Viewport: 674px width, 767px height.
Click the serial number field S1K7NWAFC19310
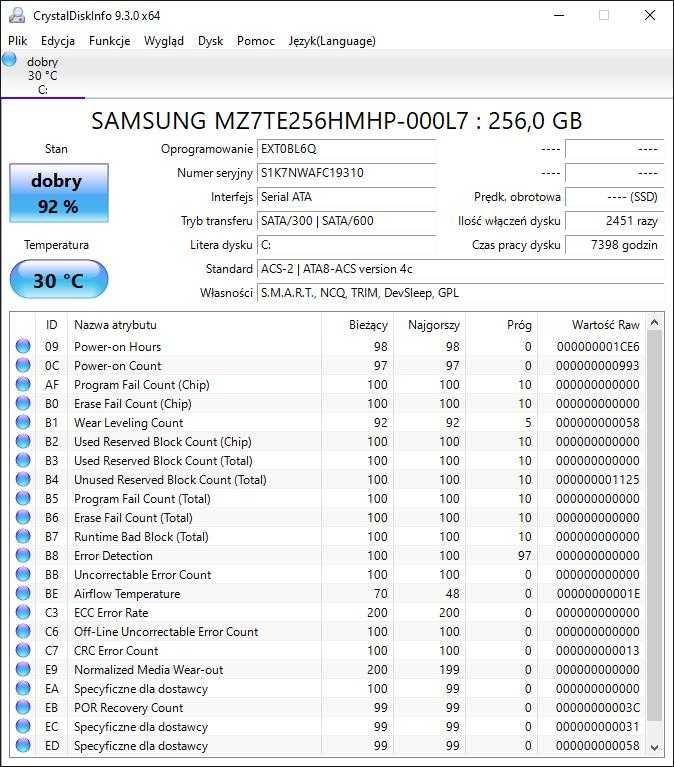pyautogui.click(x=347, y=173)
